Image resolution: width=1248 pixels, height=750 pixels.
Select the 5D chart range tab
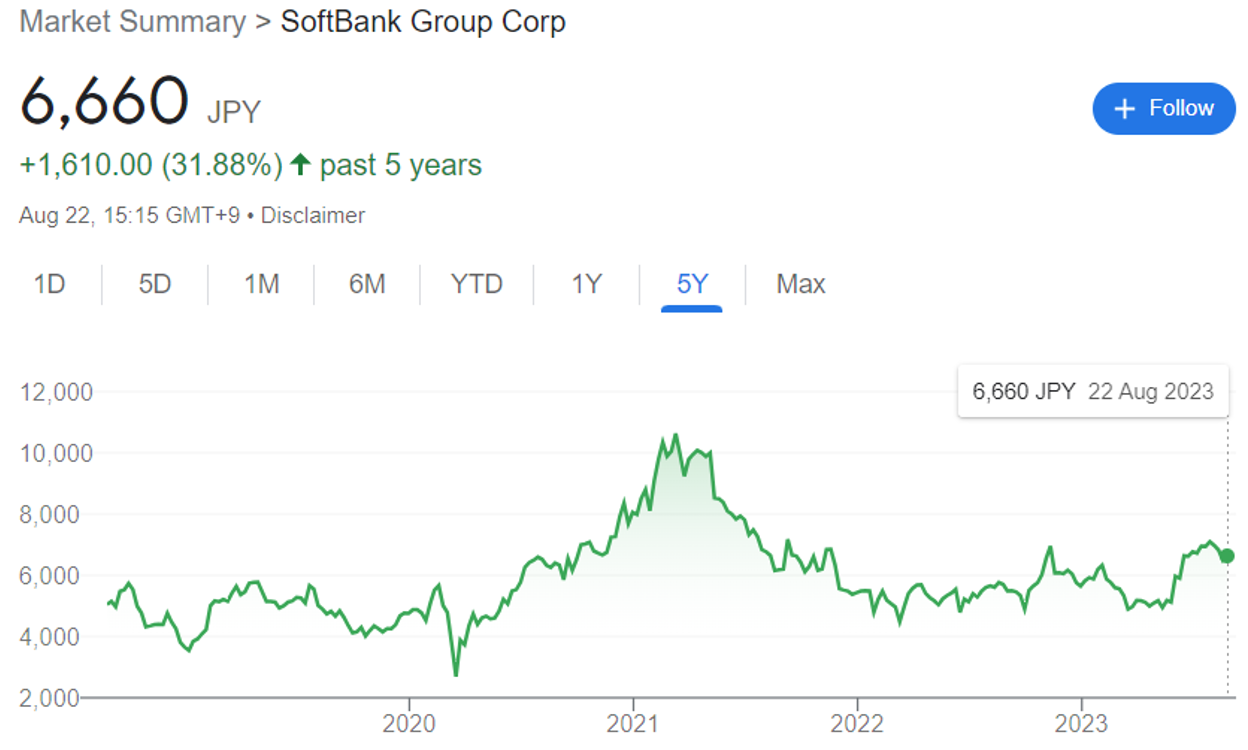pos(155,285)
